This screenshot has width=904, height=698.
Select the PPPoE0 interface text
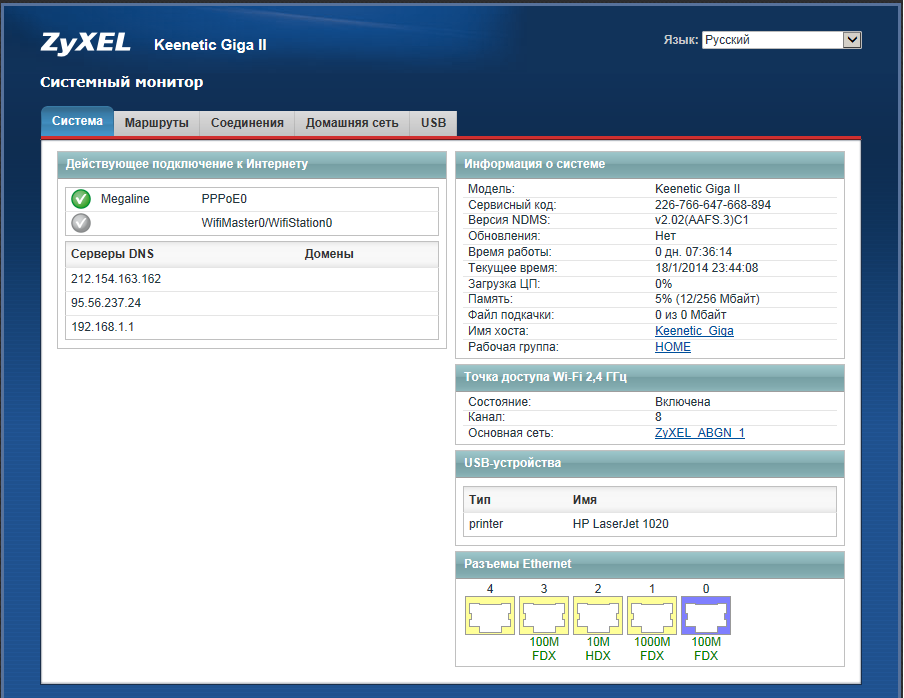coord(224,199)
